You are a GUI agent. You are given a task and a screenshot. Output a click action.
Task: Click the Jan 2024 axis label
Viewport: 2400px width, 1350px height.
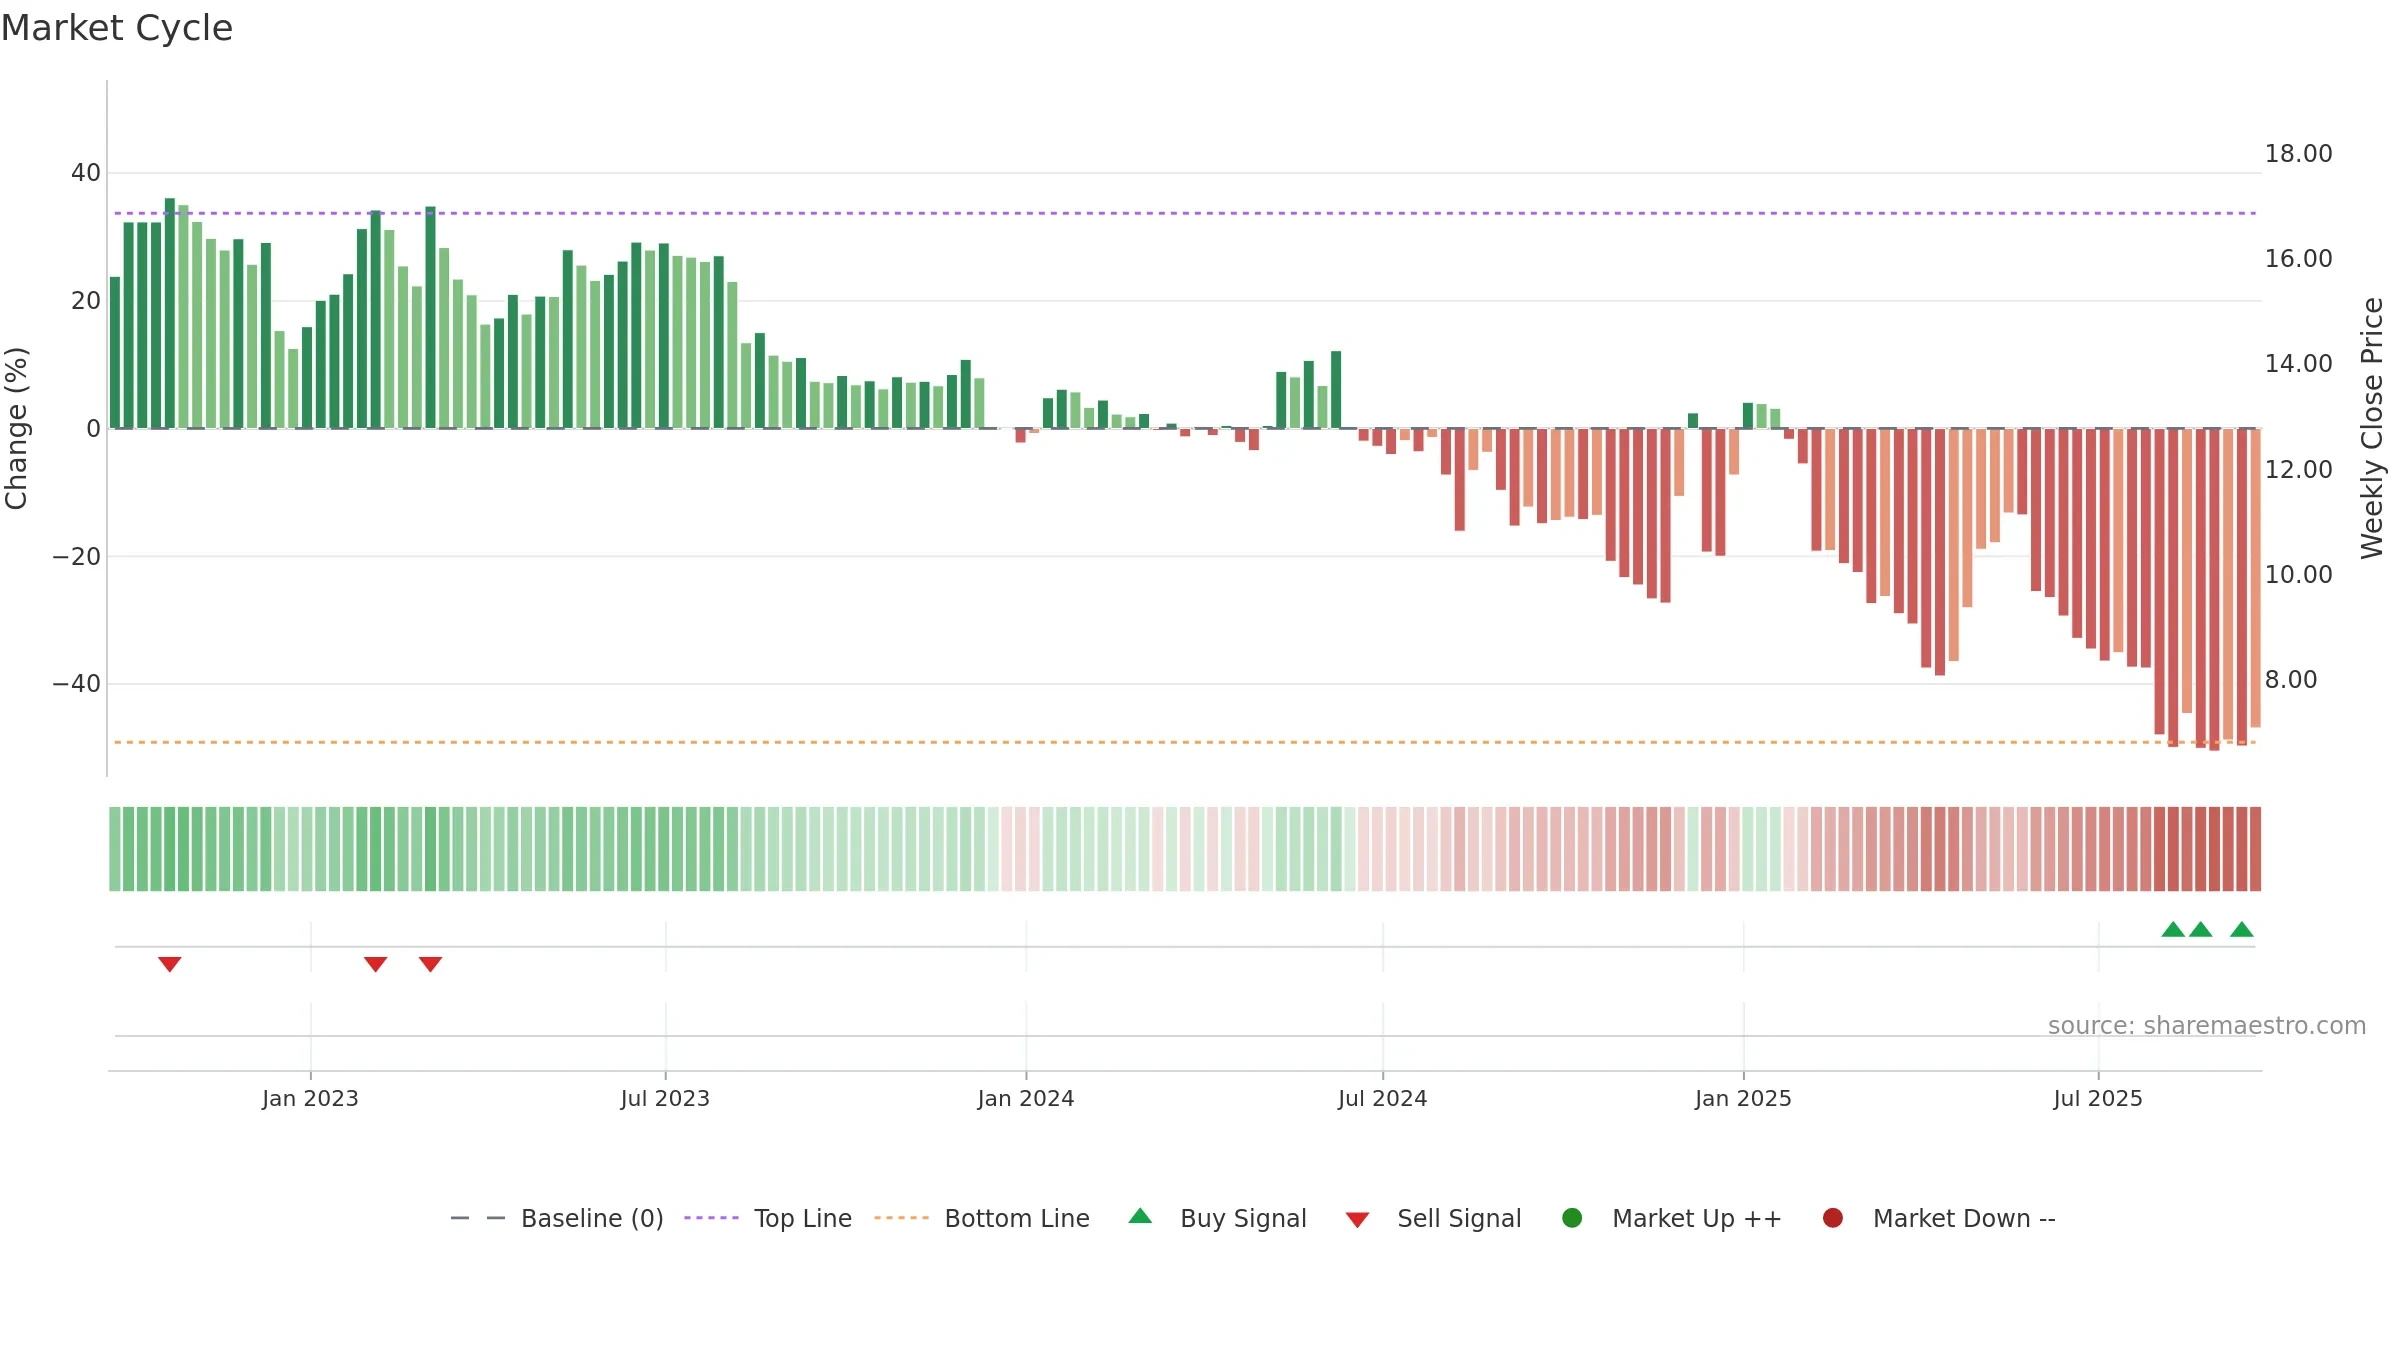coord(1026,1099)
